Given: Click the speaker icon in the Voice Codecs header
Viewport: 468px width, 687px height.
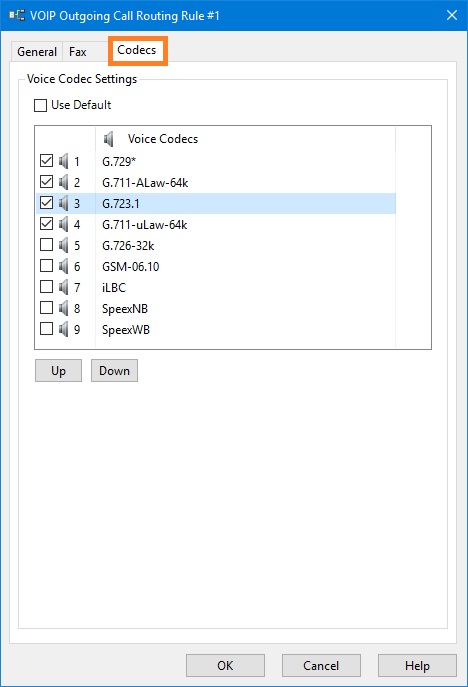Looking at the screenshot, I should pos(108,139).
